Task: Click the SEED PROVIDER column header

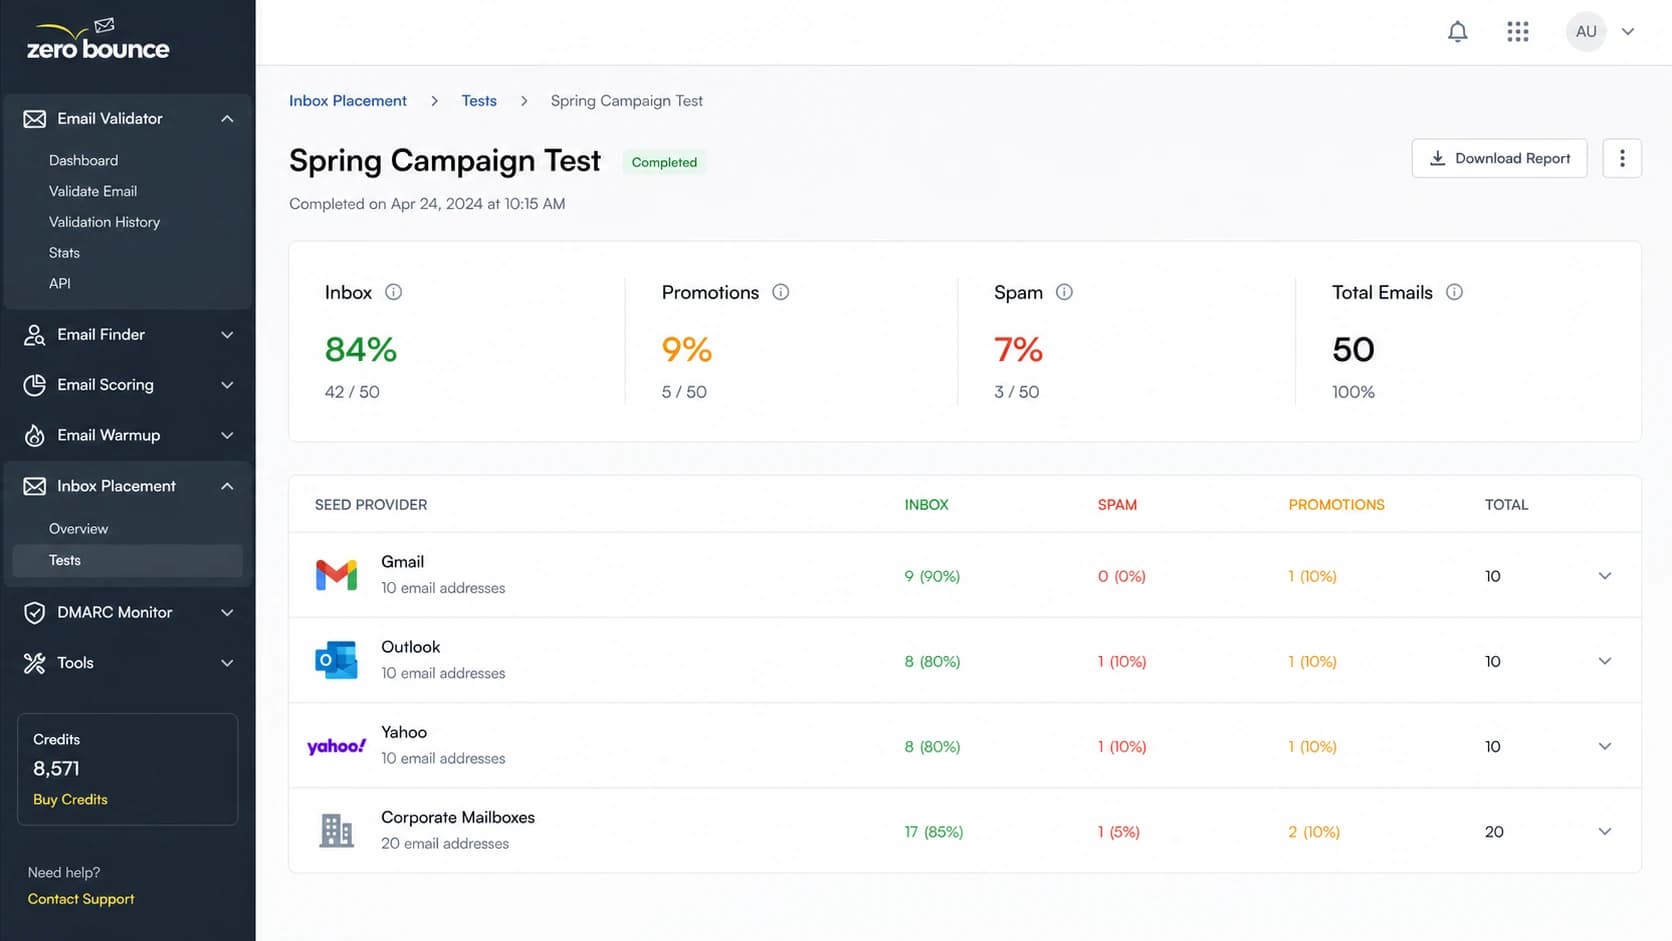Action: click(371, 505)
